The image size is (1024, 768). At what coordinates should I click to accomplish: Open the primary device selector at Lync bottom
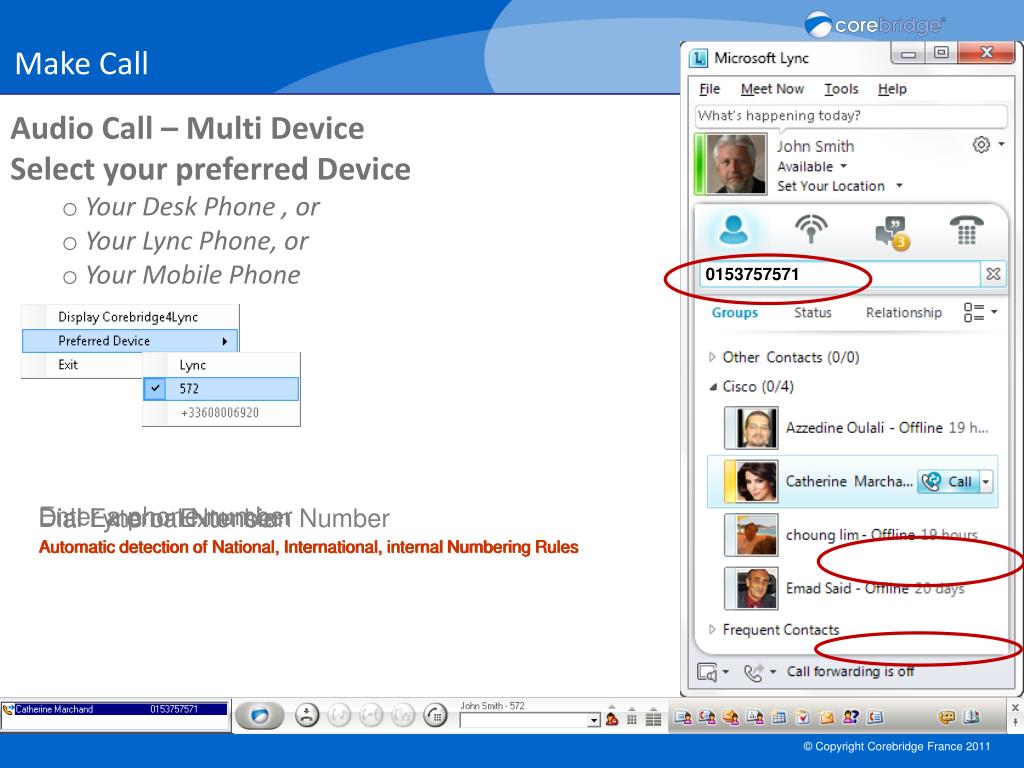point(712,672)
